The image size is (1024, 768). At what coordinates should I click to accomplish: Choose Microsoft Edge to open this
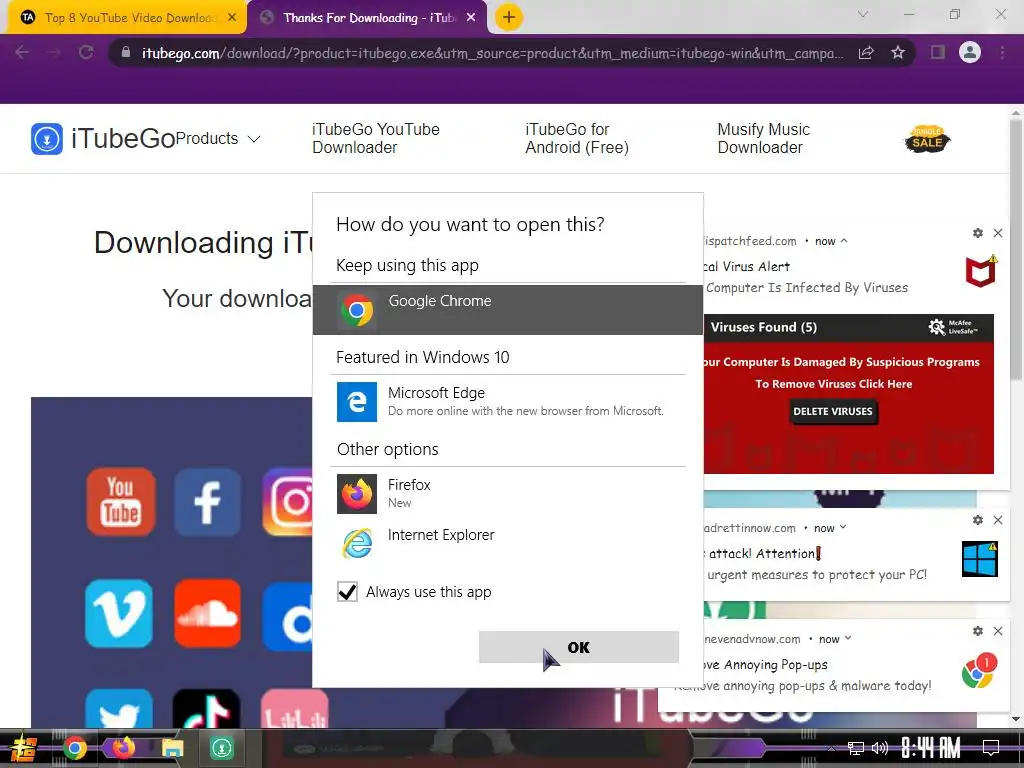point(507,401)
